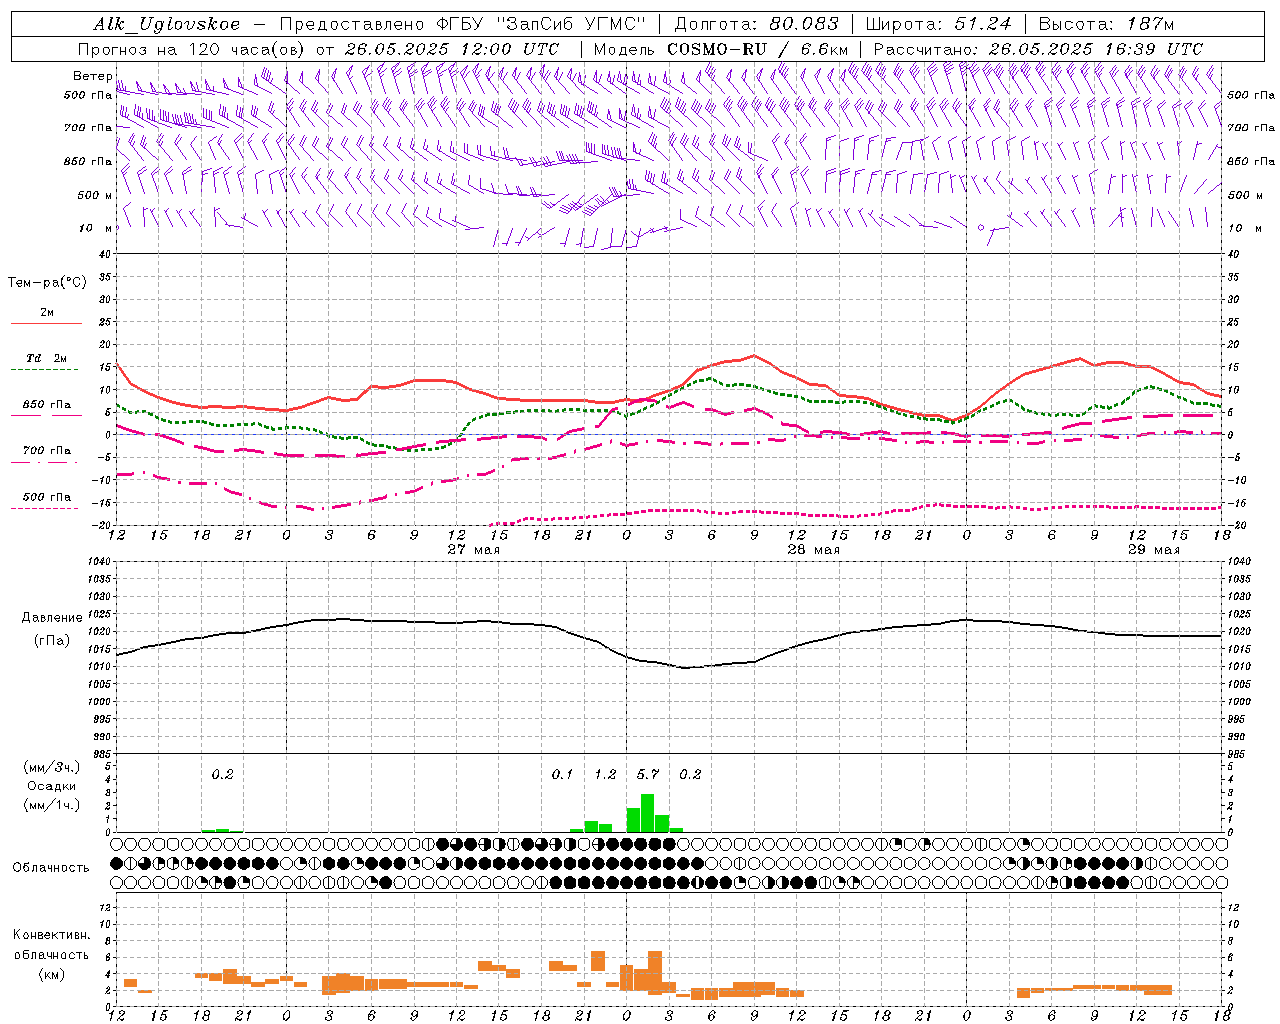This screenshot has height=1024, width=1280.
Task: Click the "Td 2м" dew point legend entry
Action: click(x=47, y=358)
